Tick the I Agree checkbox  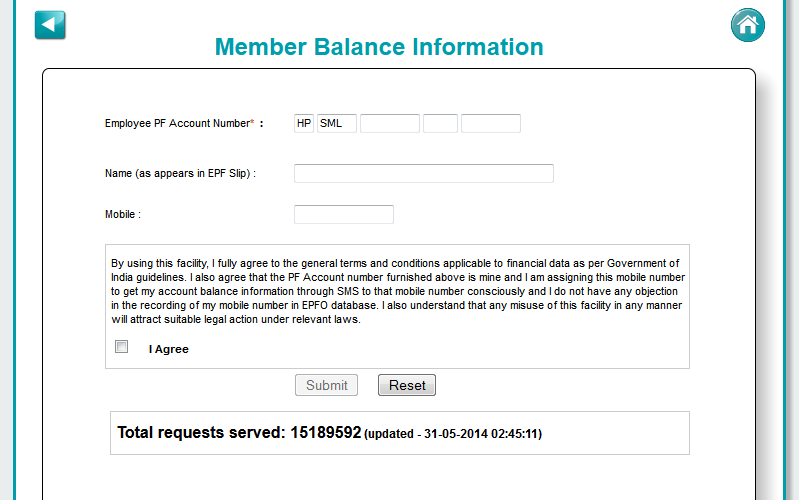122,347
